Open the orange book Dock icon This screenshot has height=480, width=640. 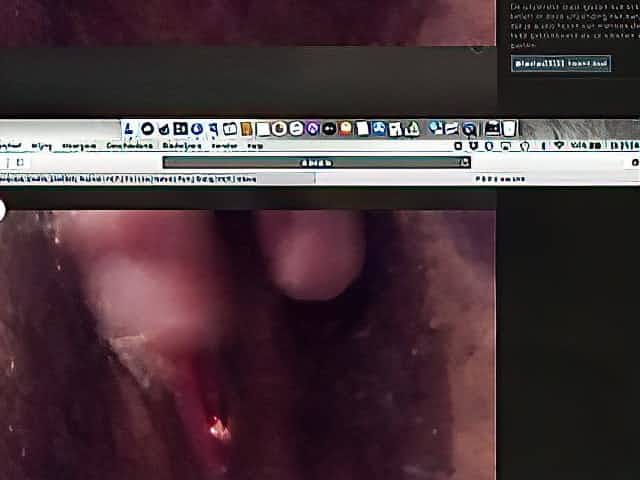[246, 129]
